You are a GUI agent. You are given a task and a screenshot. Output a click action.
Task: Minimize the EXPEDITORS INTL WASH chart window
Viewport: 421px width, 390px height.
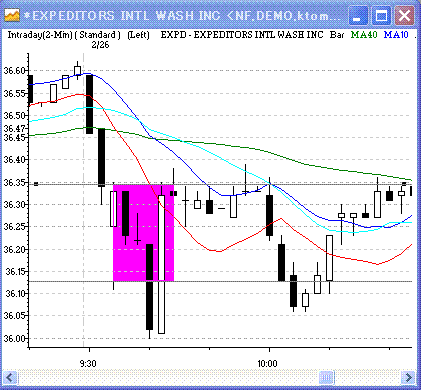coord(358,16)
